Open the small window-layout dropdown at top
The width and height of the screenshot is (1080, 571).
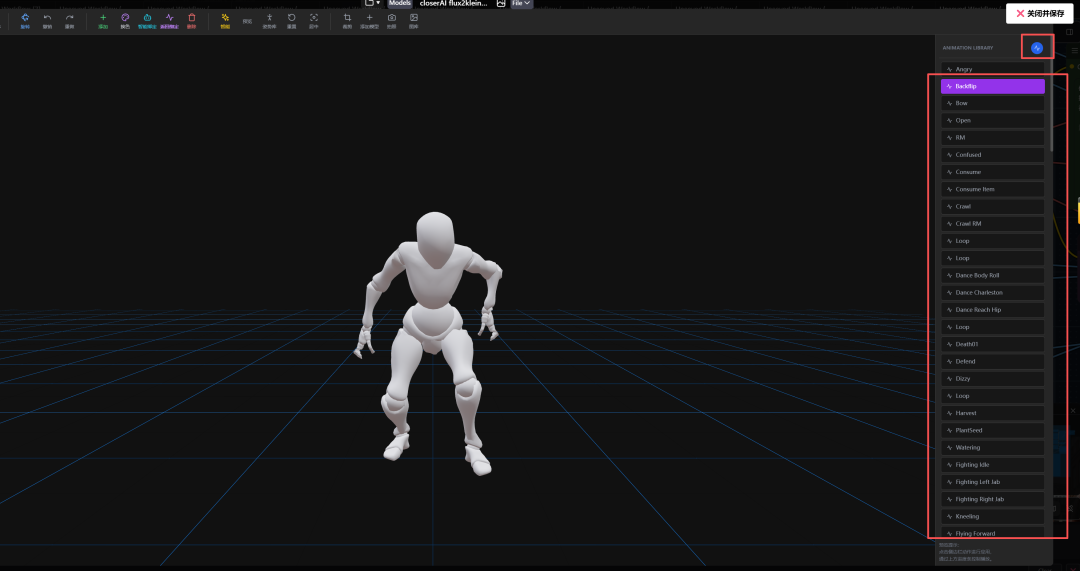[373, 3]
